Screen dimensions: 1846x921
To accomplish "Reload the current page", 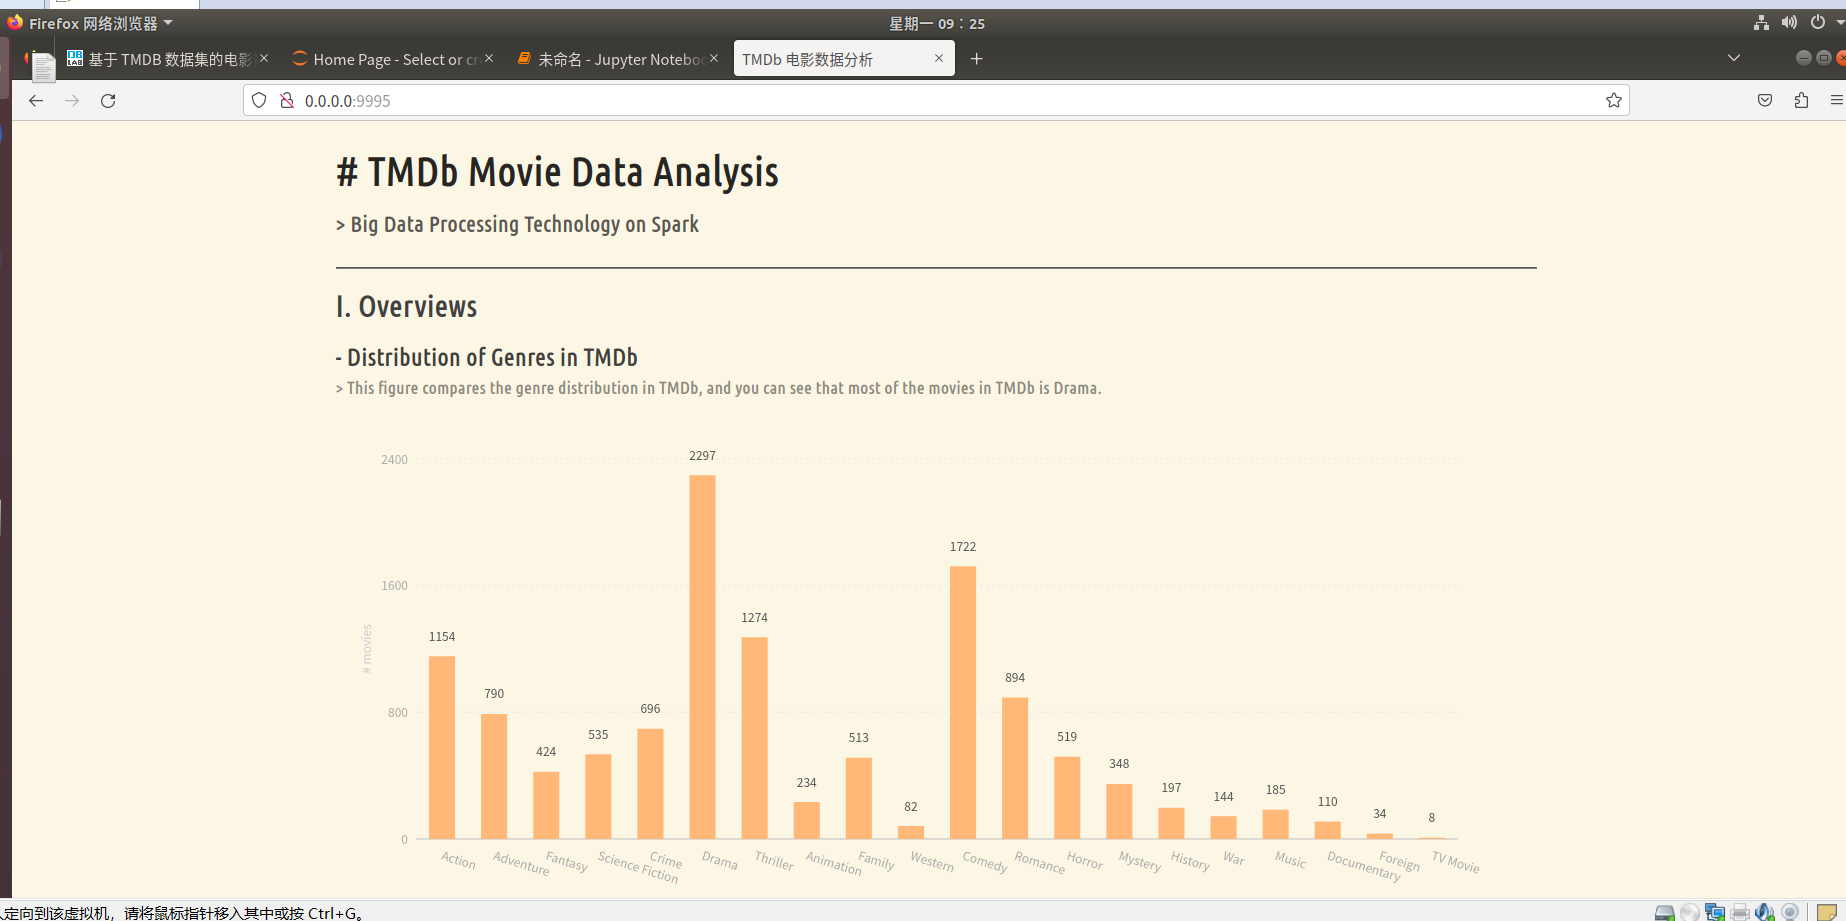I will [x=108, y=100].
